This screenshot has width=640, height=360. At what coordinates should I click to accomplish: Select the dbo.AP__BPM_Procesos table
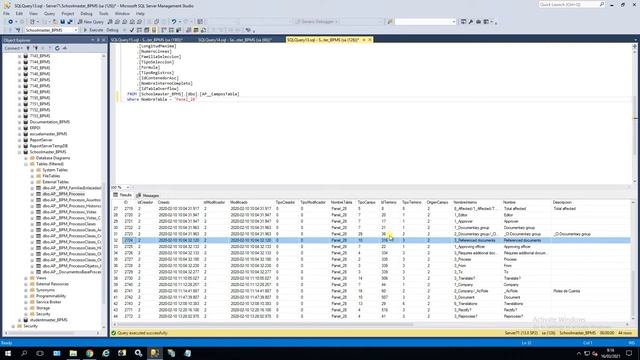click(64, 194)
